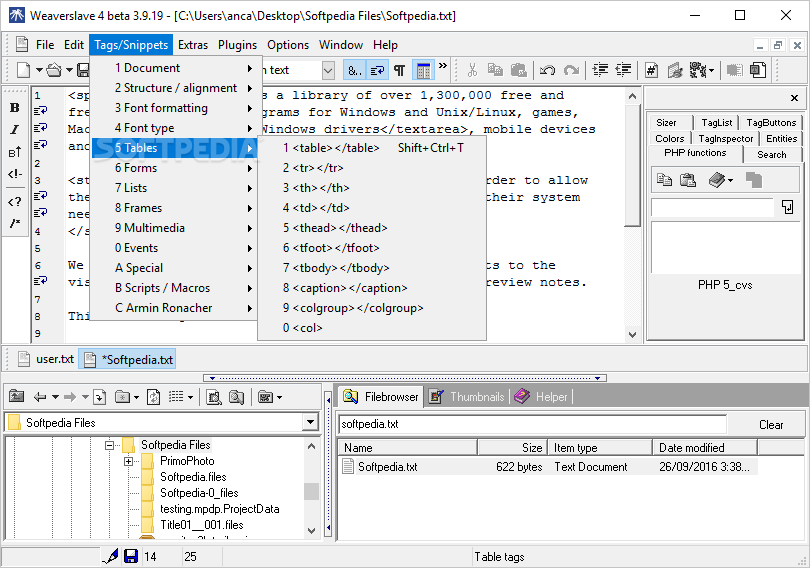Screen dimensions: 810x568
Task: Switch to the Search tab
Action: click(x=772, y=154)
